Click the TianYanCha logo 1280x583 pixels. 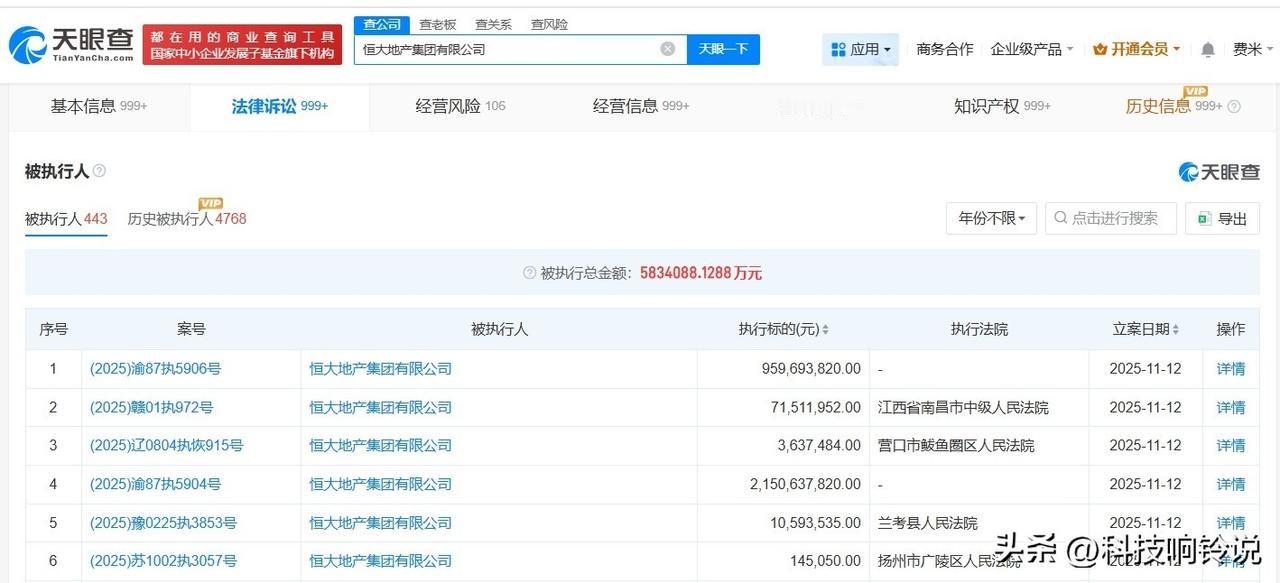pyautogui.click(x=72, y=44)
